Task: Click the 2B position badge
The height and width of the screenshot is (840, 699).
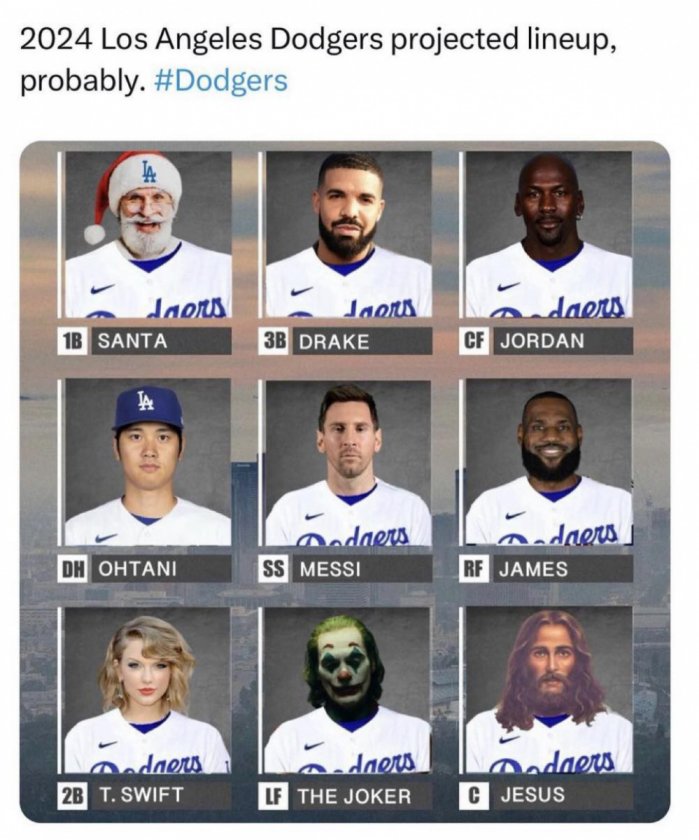Action: pyautogui.click(x=72, y=796)
